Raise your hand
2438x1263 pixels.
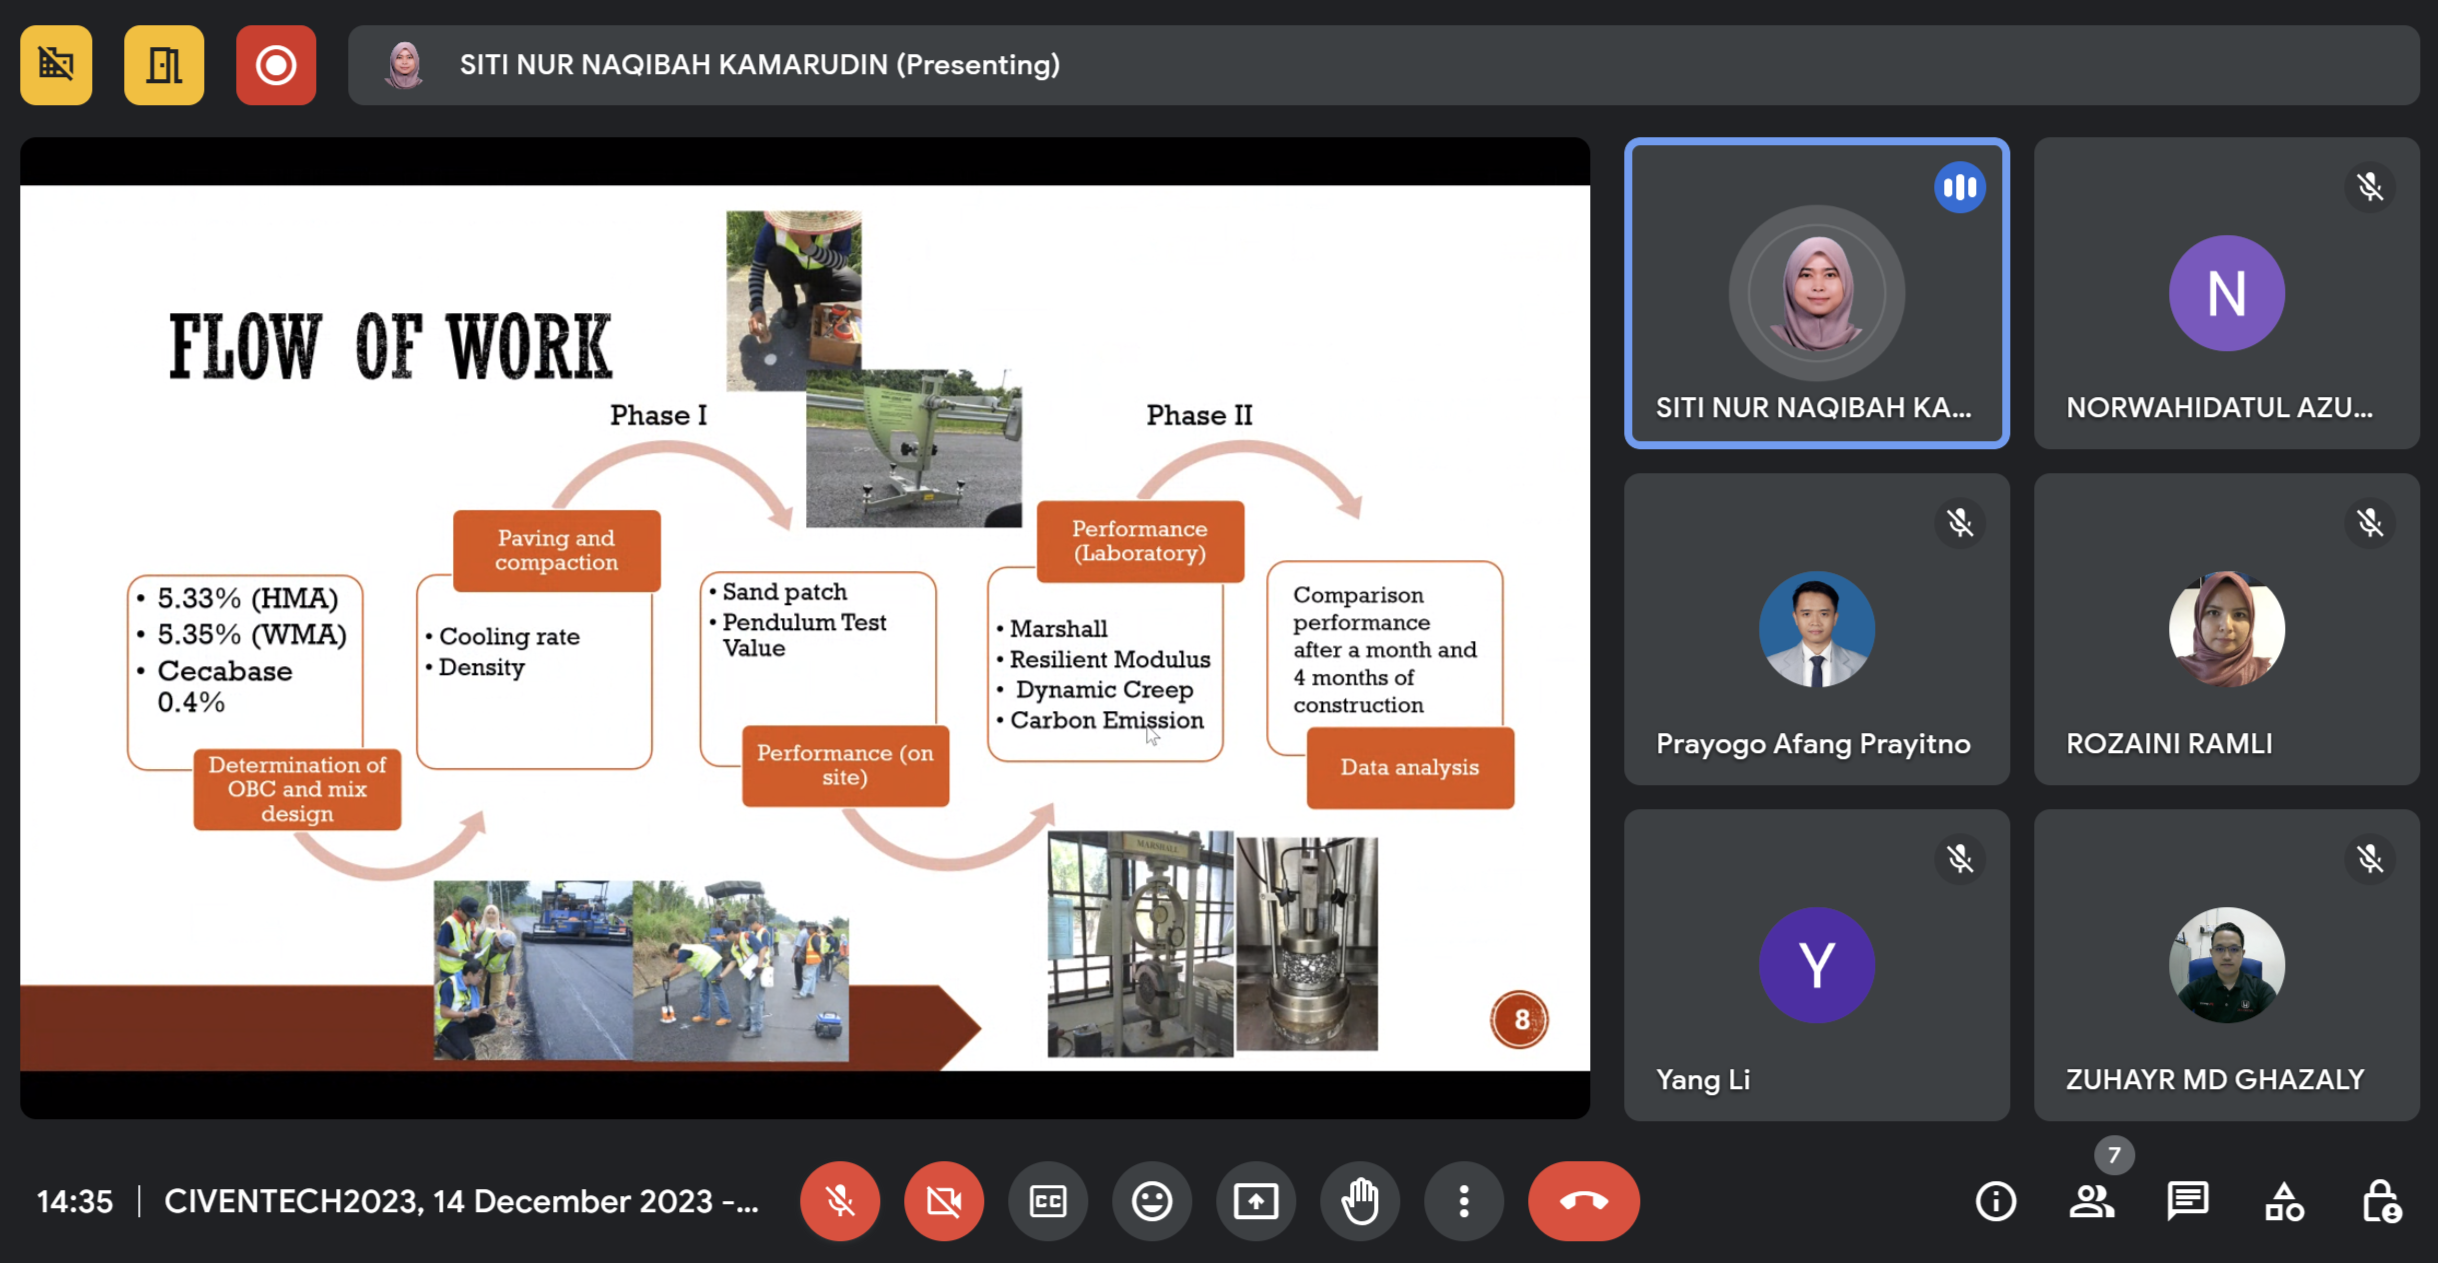[x=1360, y=1201]
